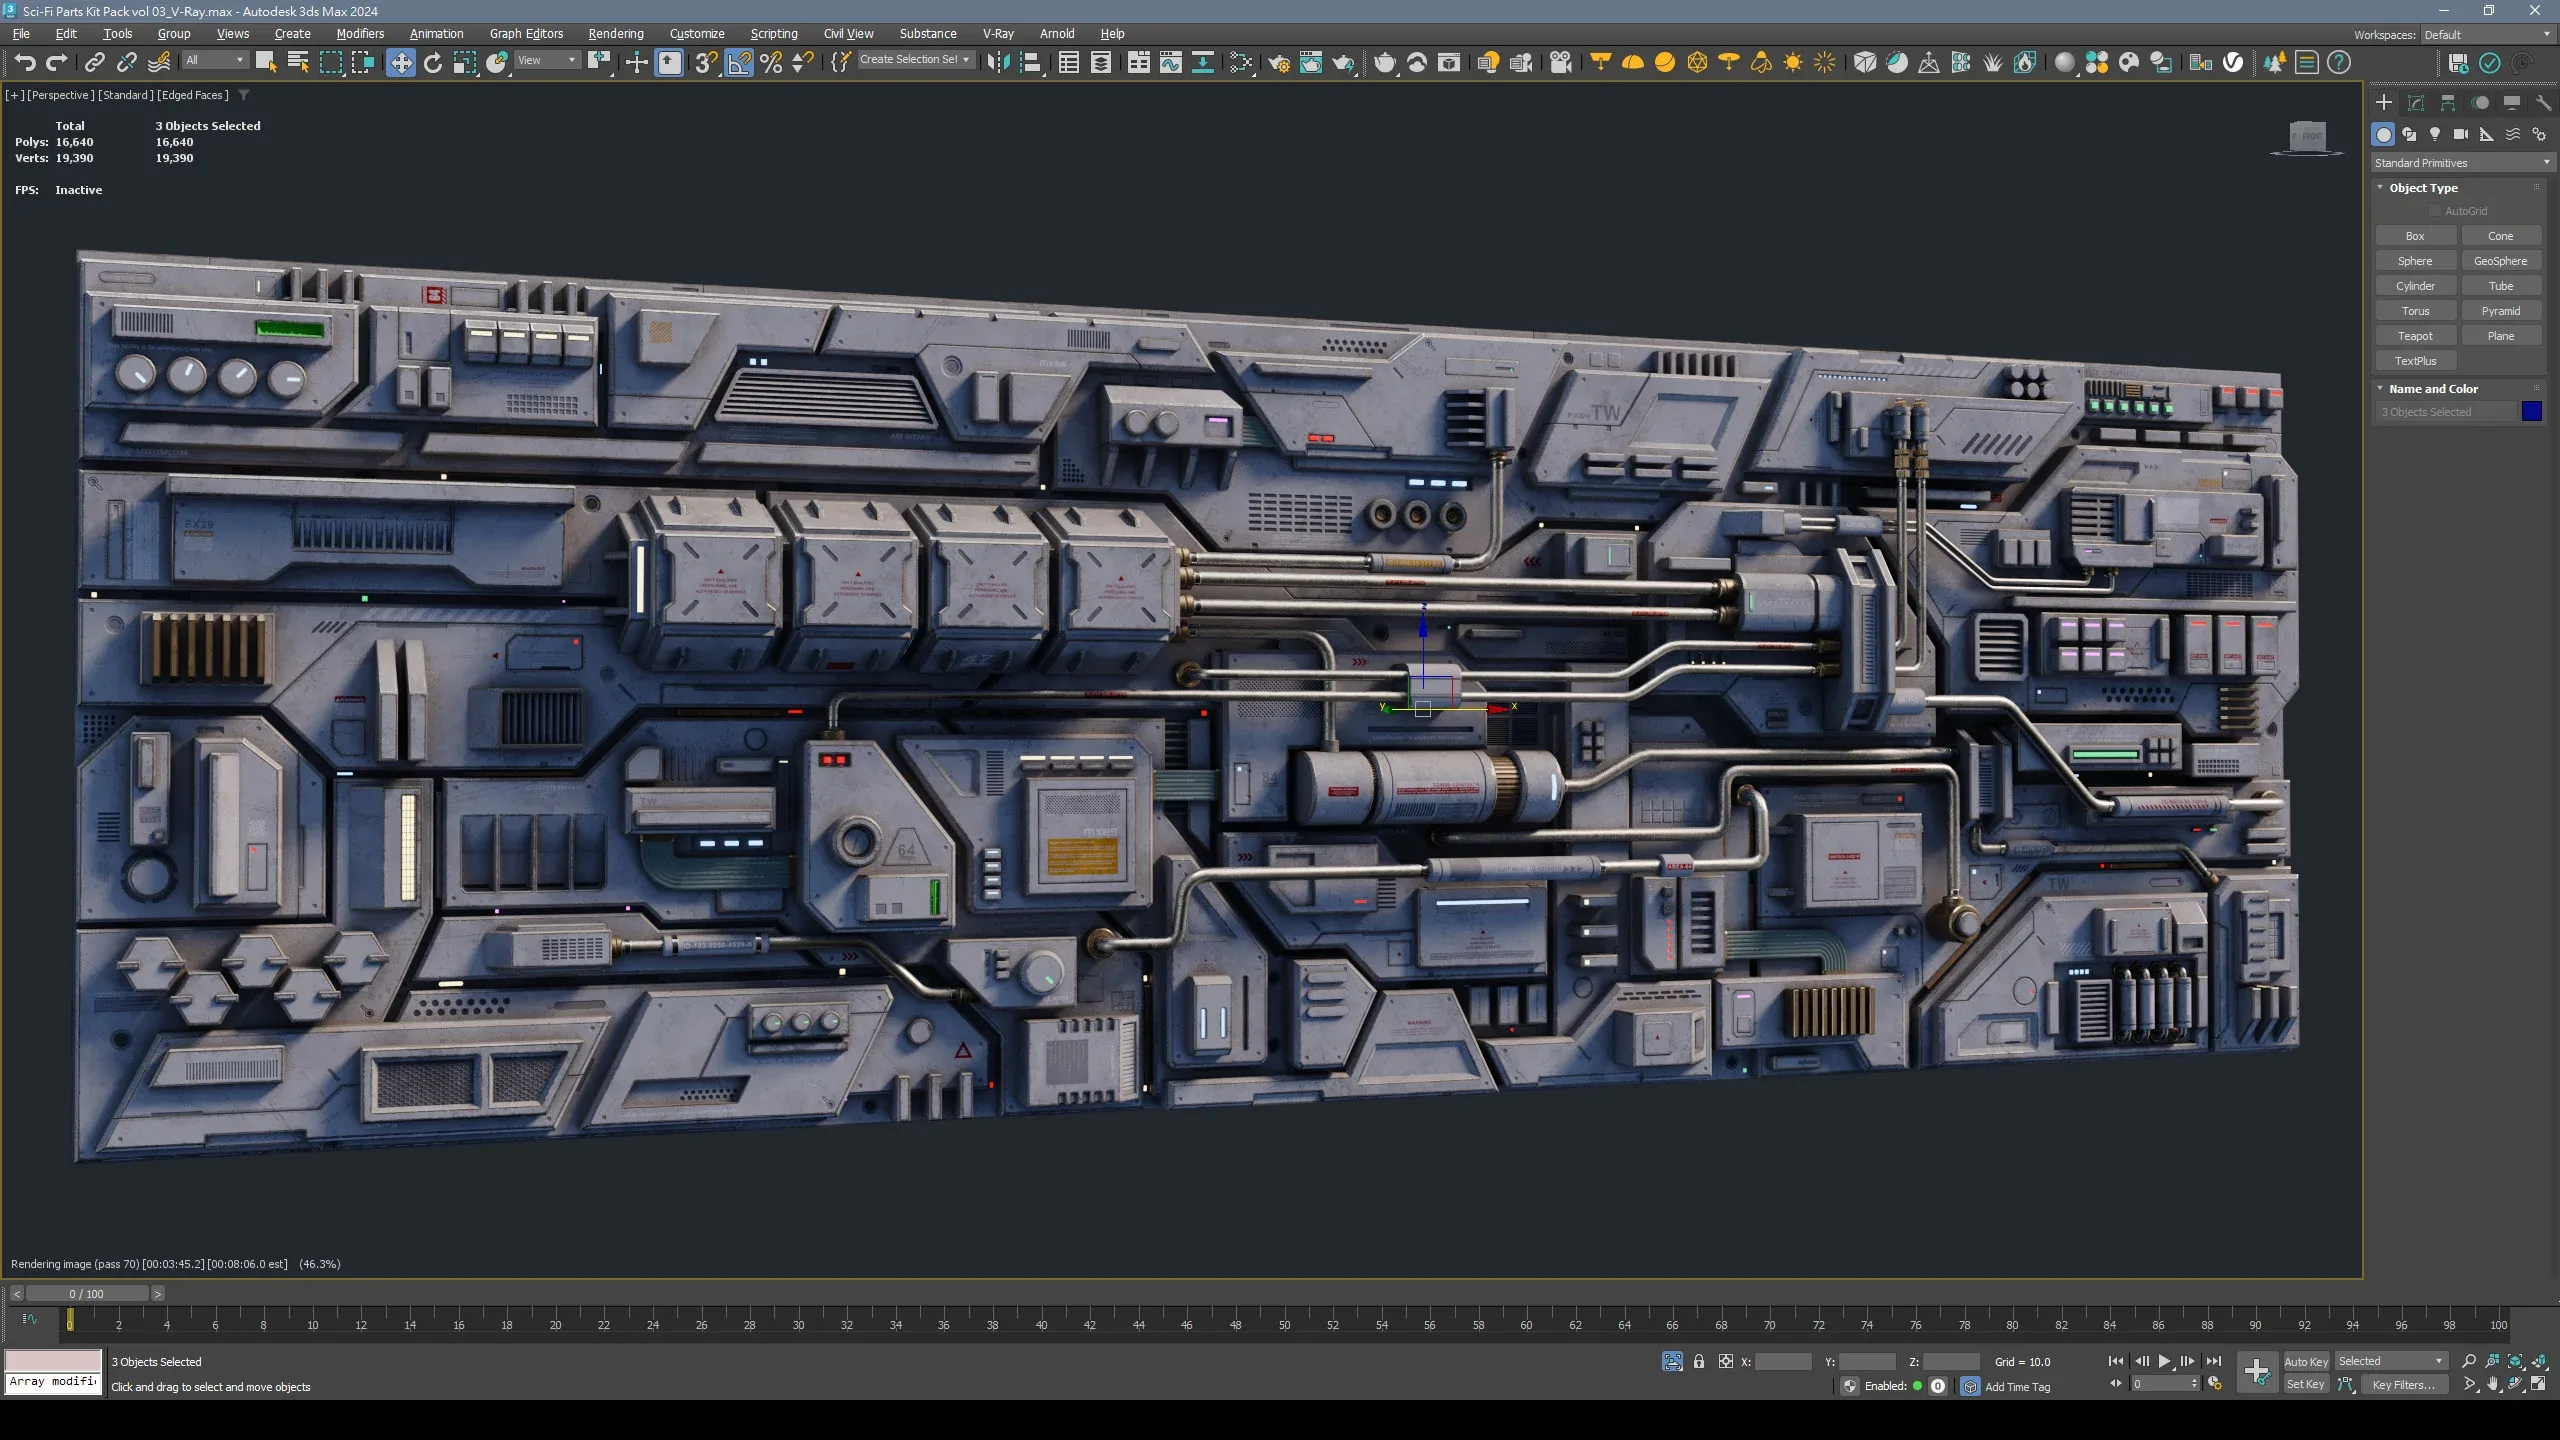This screenshot has height=1440, width=2560.
Task: Click the Teapot primitive button
Action: (x=2415, y=336)
